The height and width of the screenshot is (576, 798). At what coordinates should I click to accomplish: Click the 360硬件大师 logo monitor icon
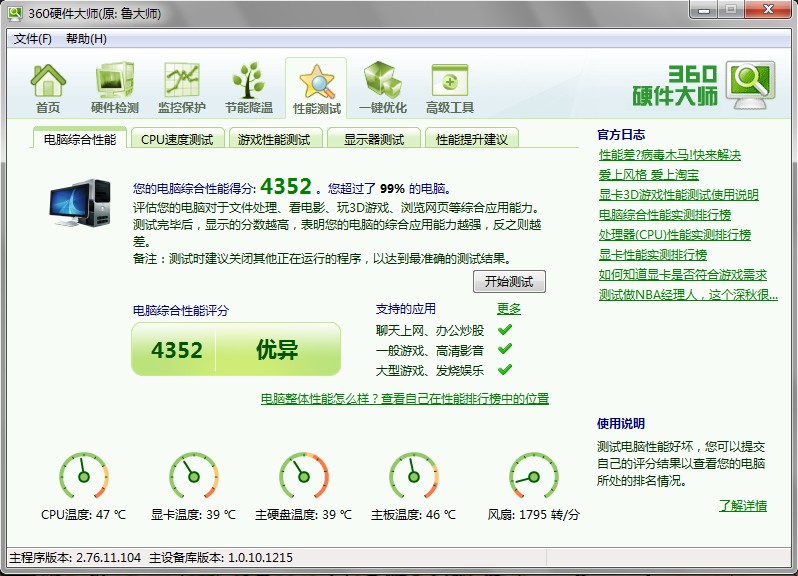click(751, 84)
